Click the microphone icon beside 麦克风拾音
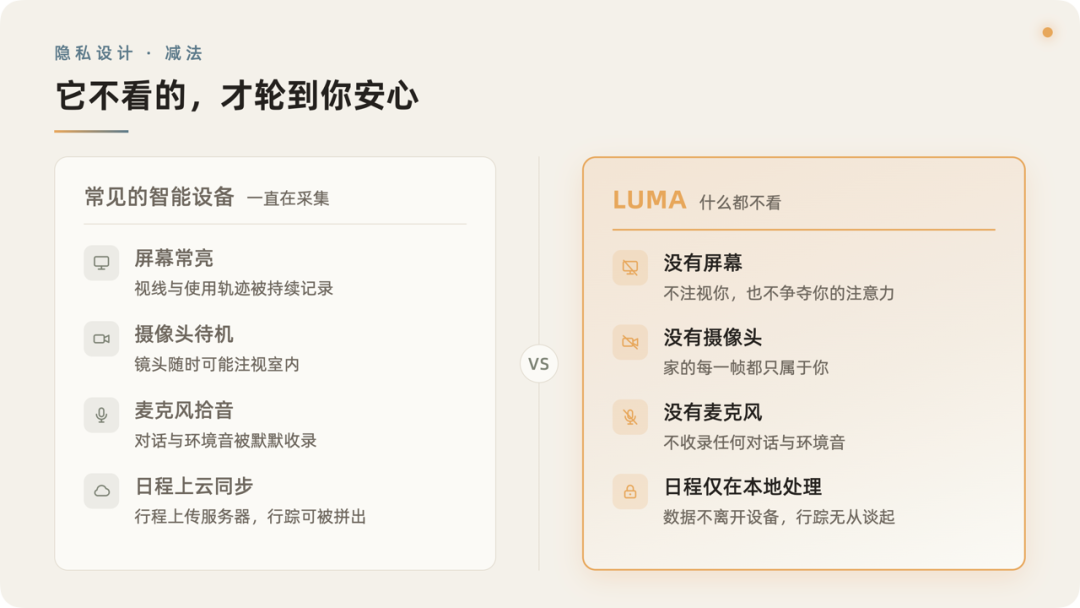Viewport: 1080px width, 608px height. click(101, 415)
